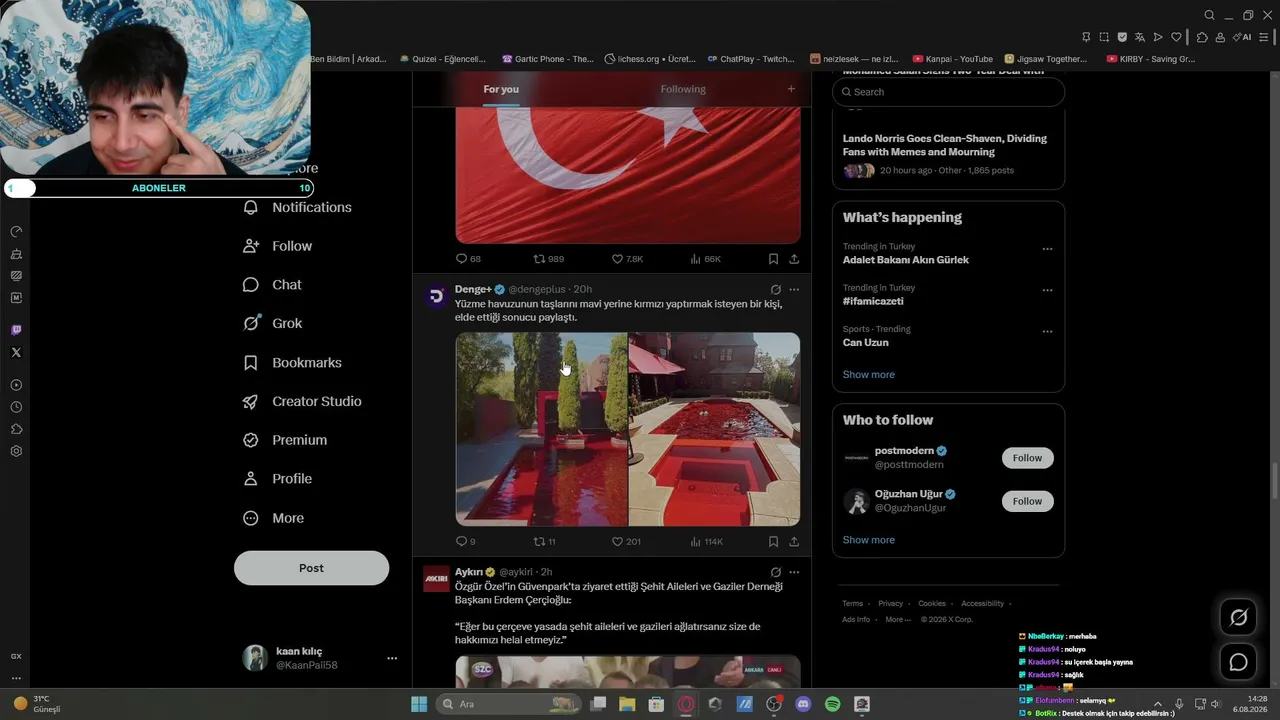Screen dimensions: 1280x720
Task: Open Discord from the taskbar
Action: tap(803, 704)
